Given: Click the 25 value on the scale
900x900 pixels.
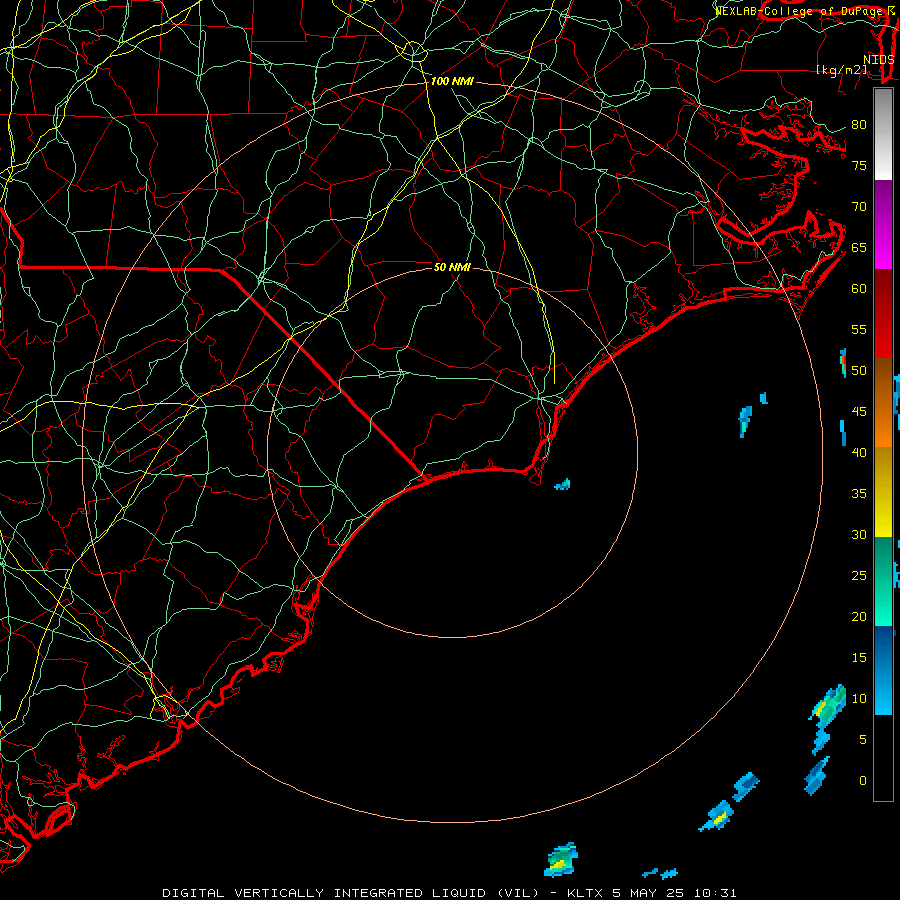Looking at the screenshot, I should point(859,576).
